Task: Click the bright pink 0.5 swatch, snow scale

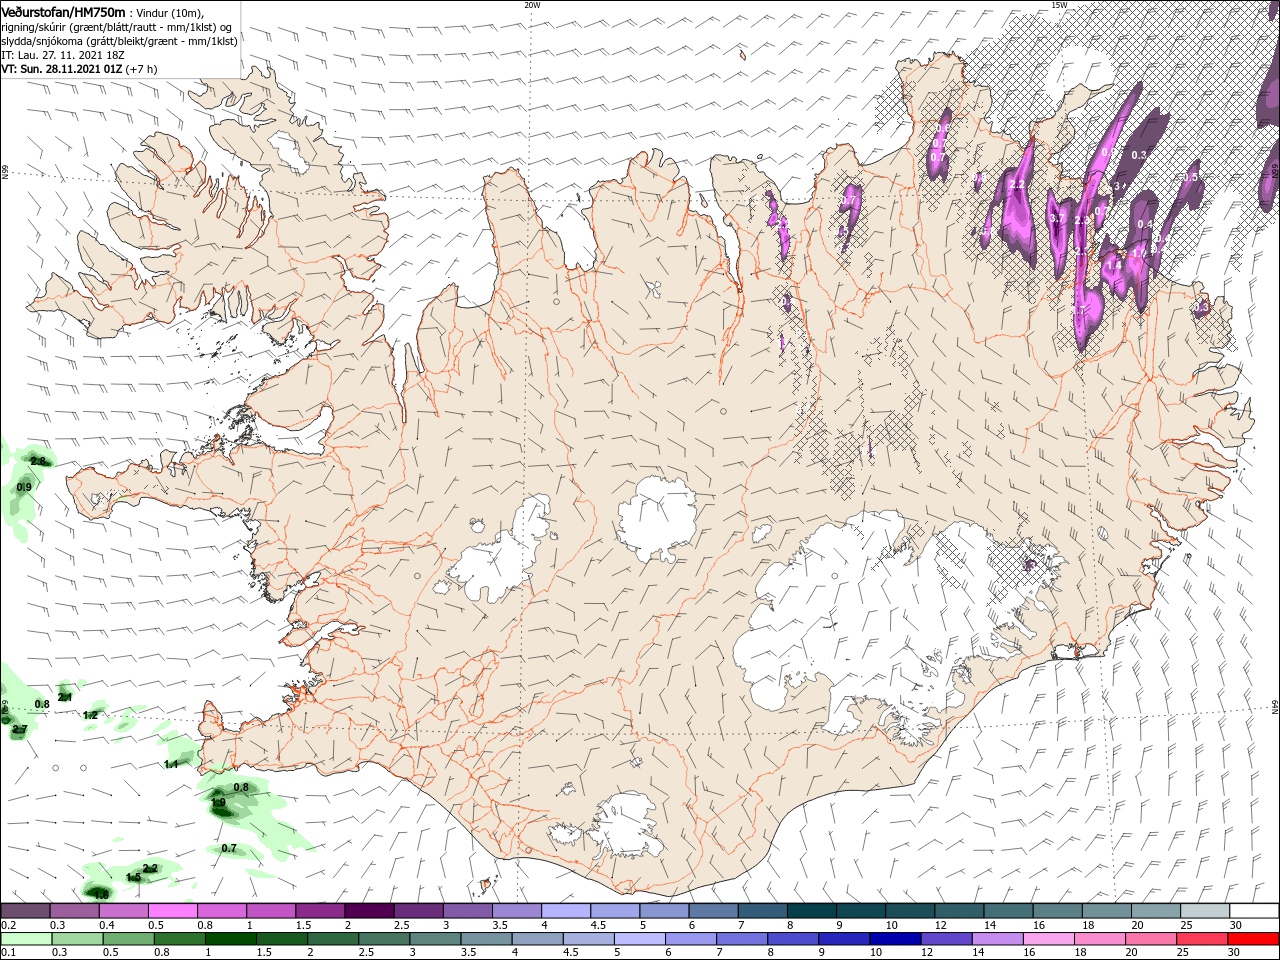Action: [172, 911]
